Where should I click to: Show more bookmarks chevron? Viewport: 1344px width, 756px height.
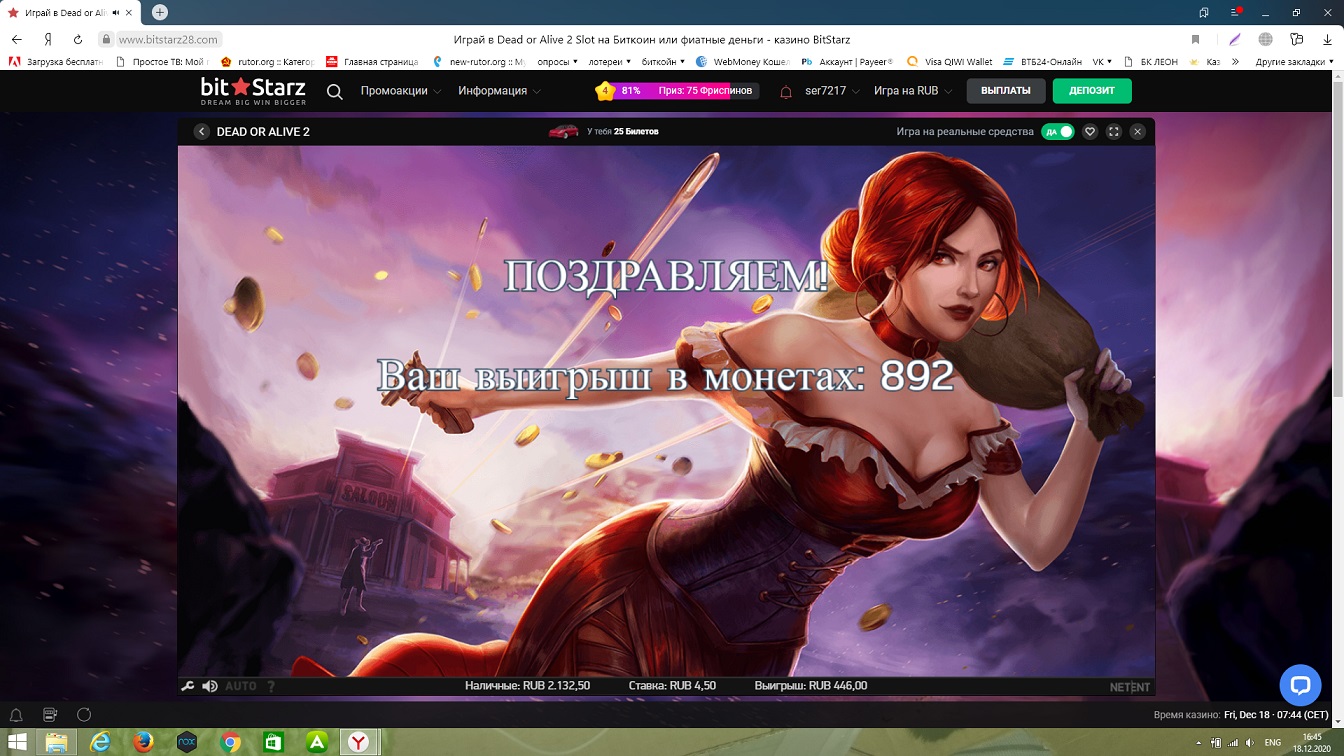(1235, 61)
